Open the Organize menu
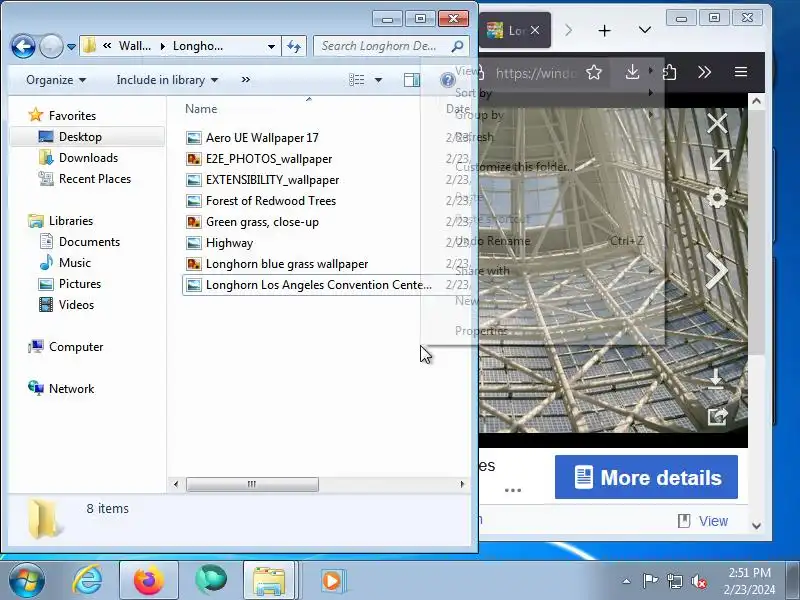The height and width of the screenshot is (600, 800). (56, 80)
